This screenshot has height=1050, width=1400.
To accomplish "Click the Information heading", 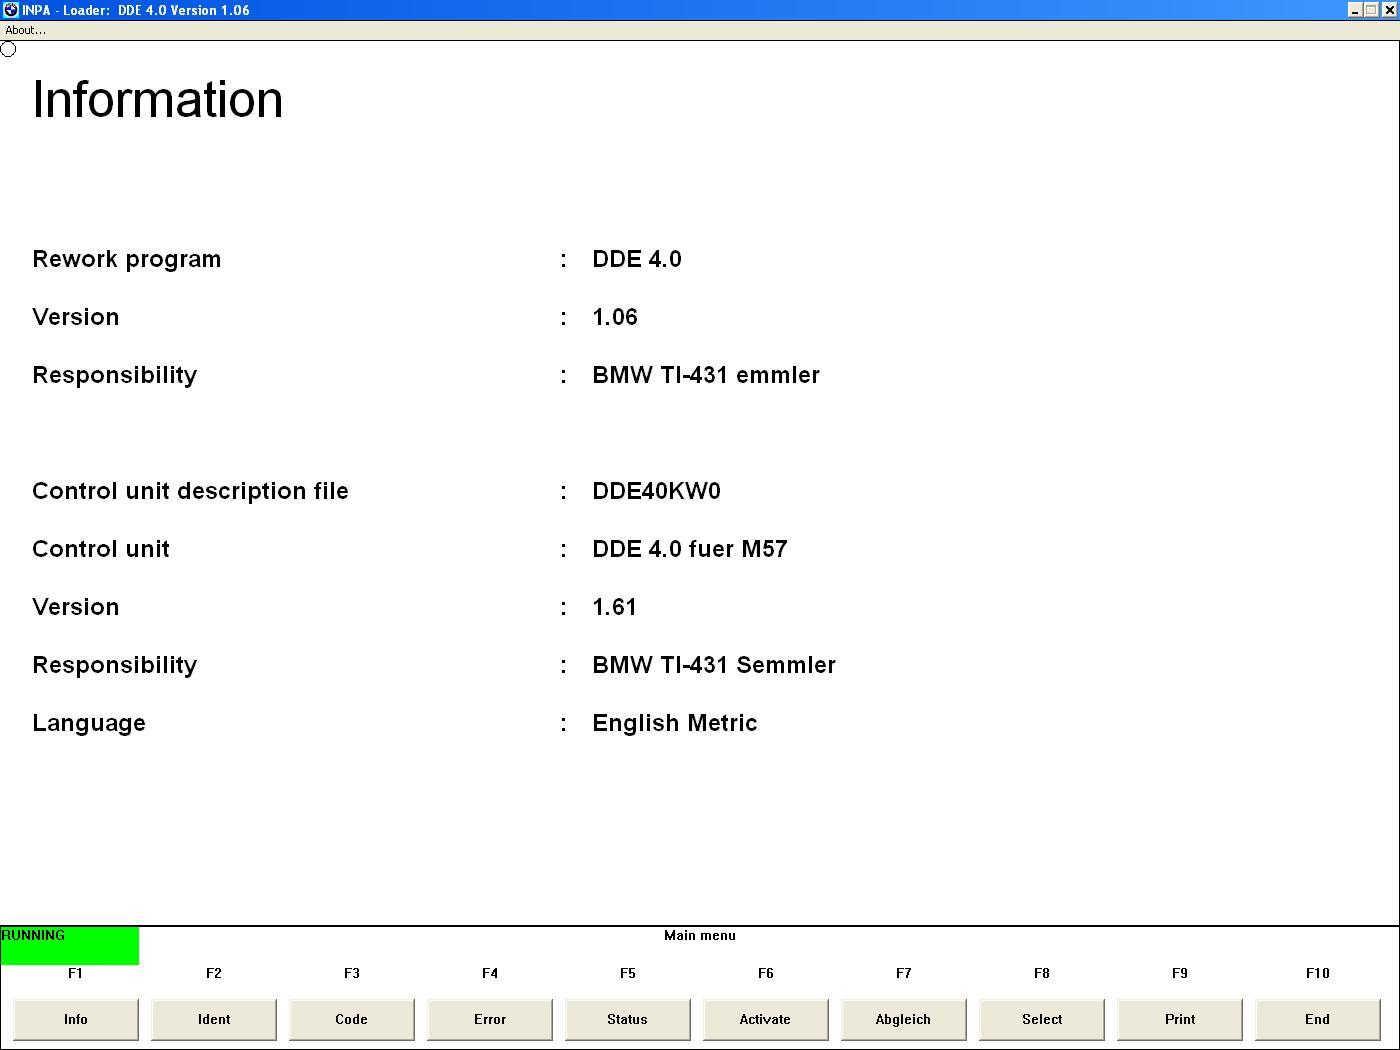I will tap(158, 99).
